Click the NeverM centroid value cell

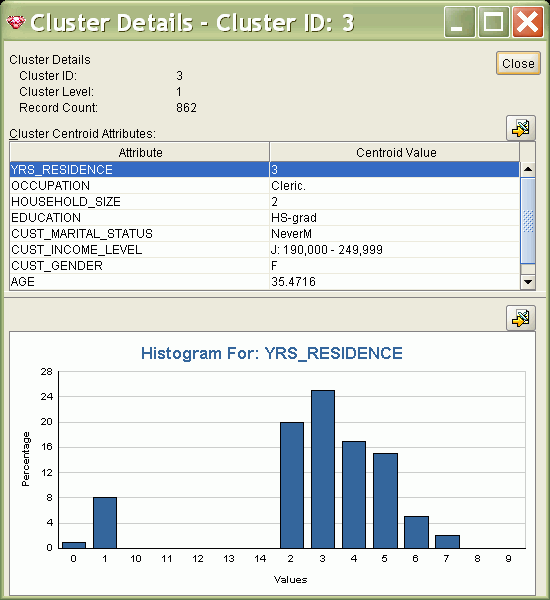click(395, 233)
